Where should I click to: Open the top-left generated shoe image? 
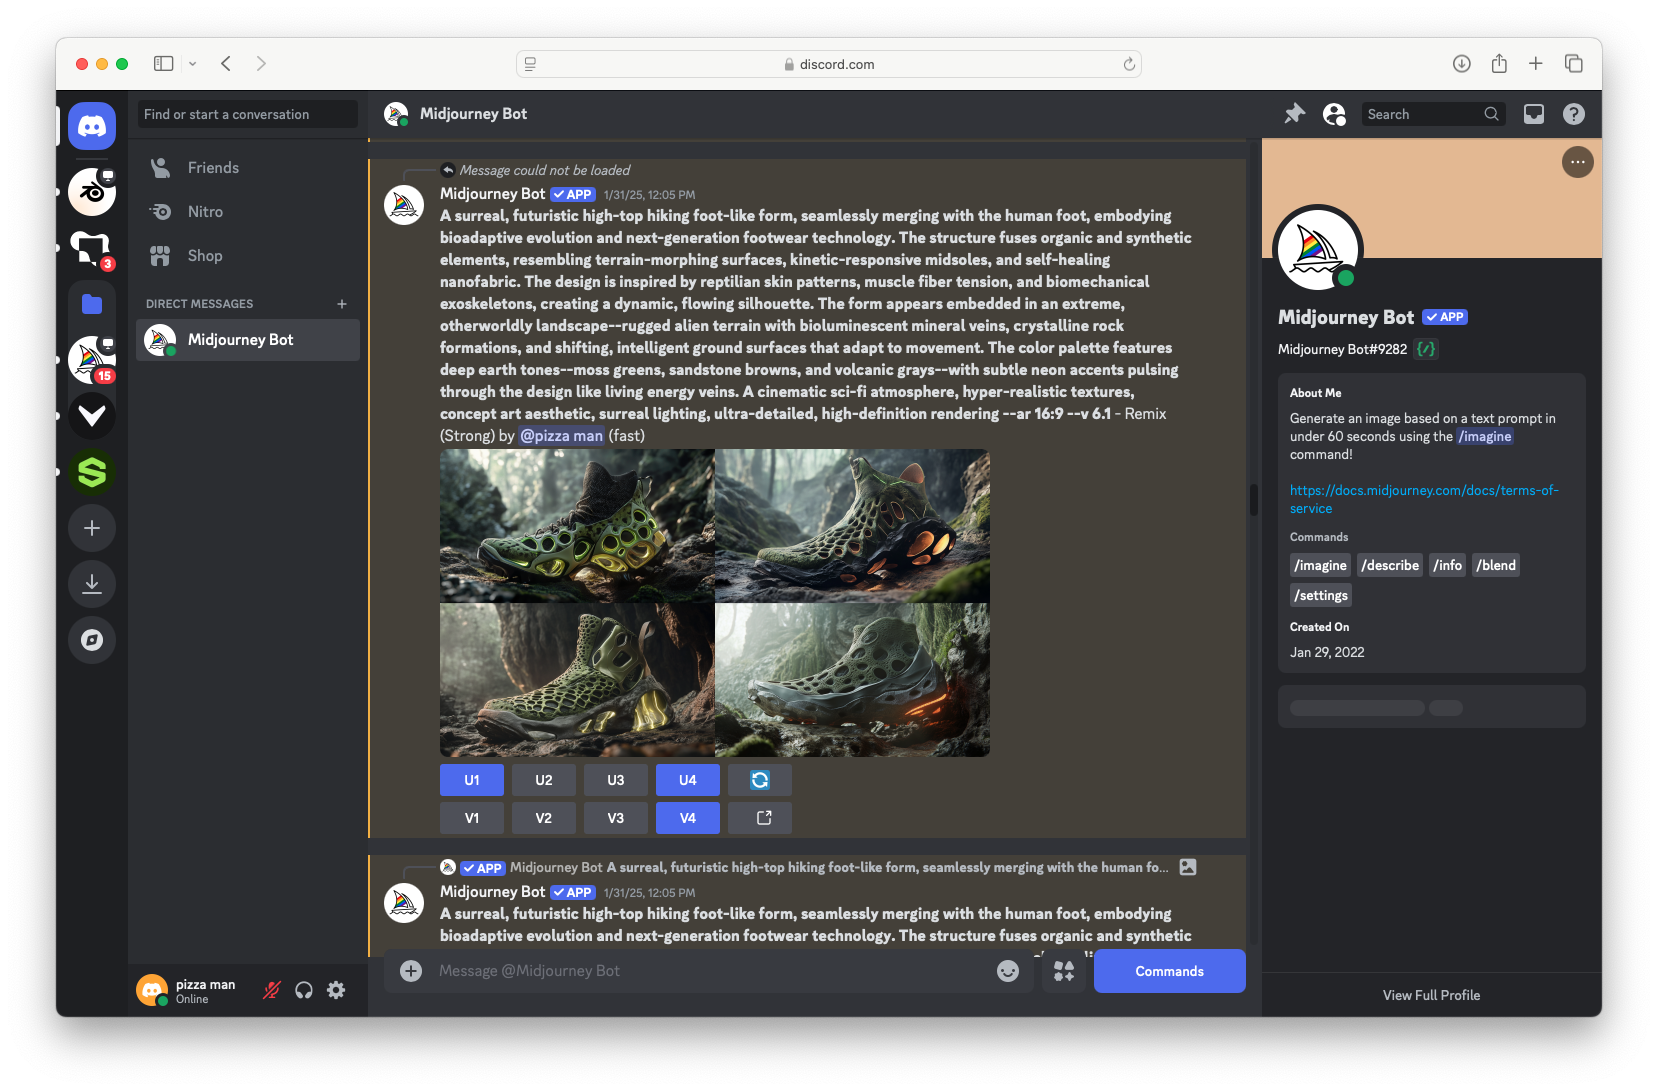(x=577, y=525)
